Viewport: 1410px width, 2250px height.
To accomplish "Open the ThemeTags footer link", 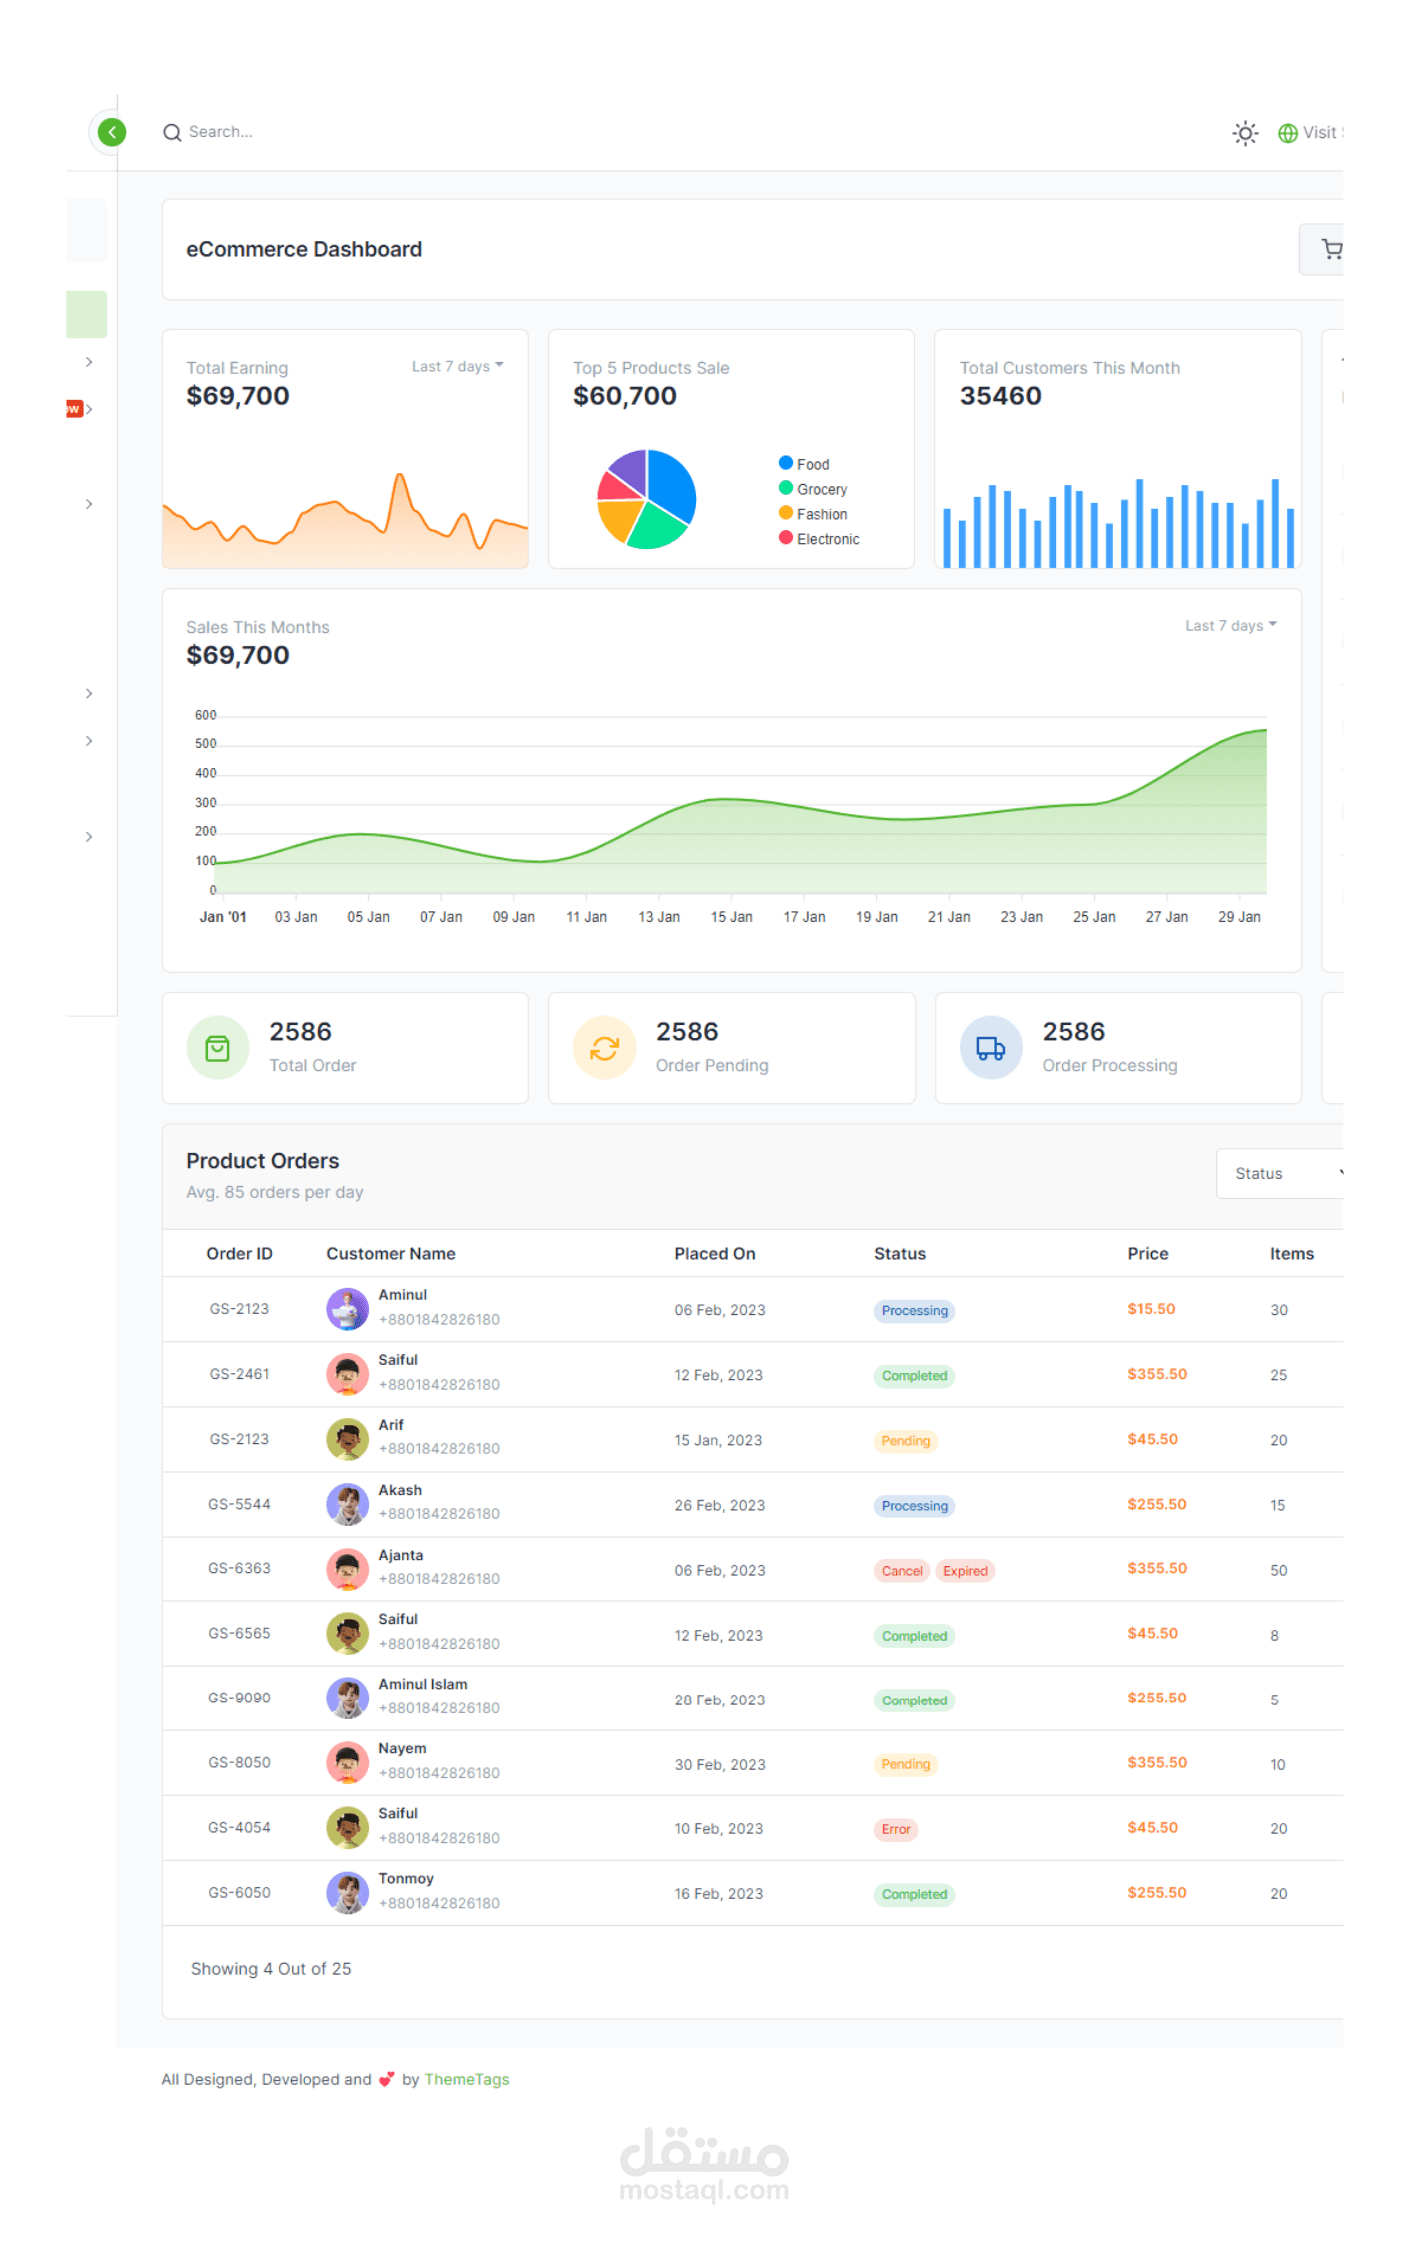I will pos(467,2079).
